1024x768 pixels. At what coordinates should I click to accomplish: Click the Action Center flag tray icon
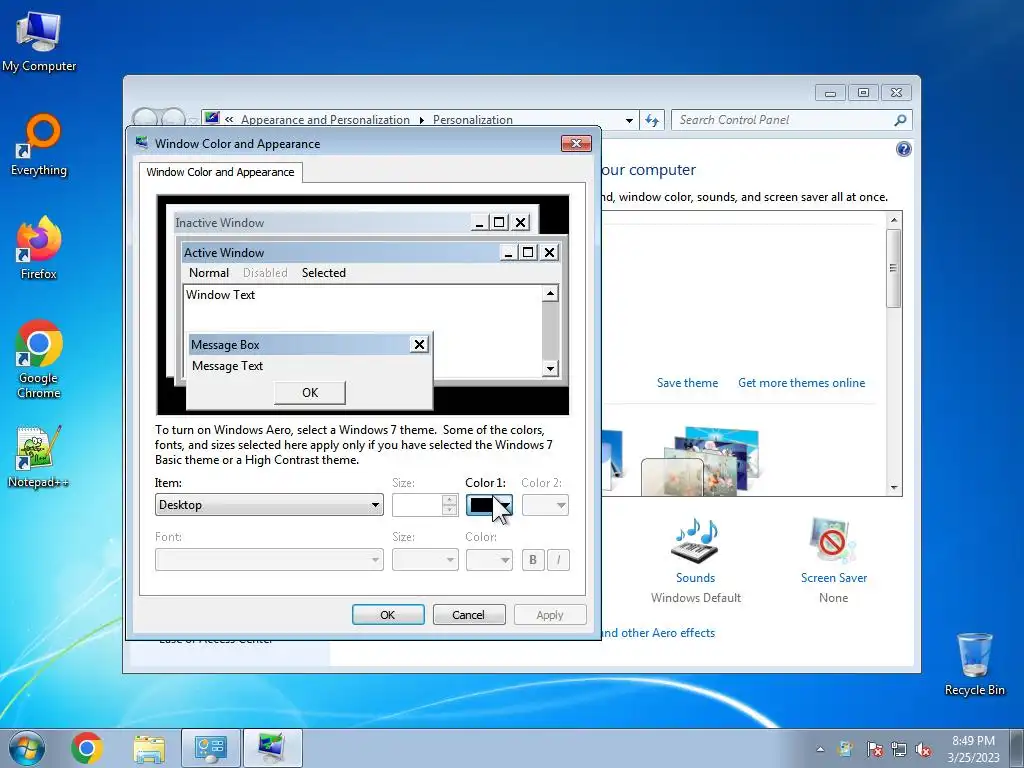[x=874, y=750]
